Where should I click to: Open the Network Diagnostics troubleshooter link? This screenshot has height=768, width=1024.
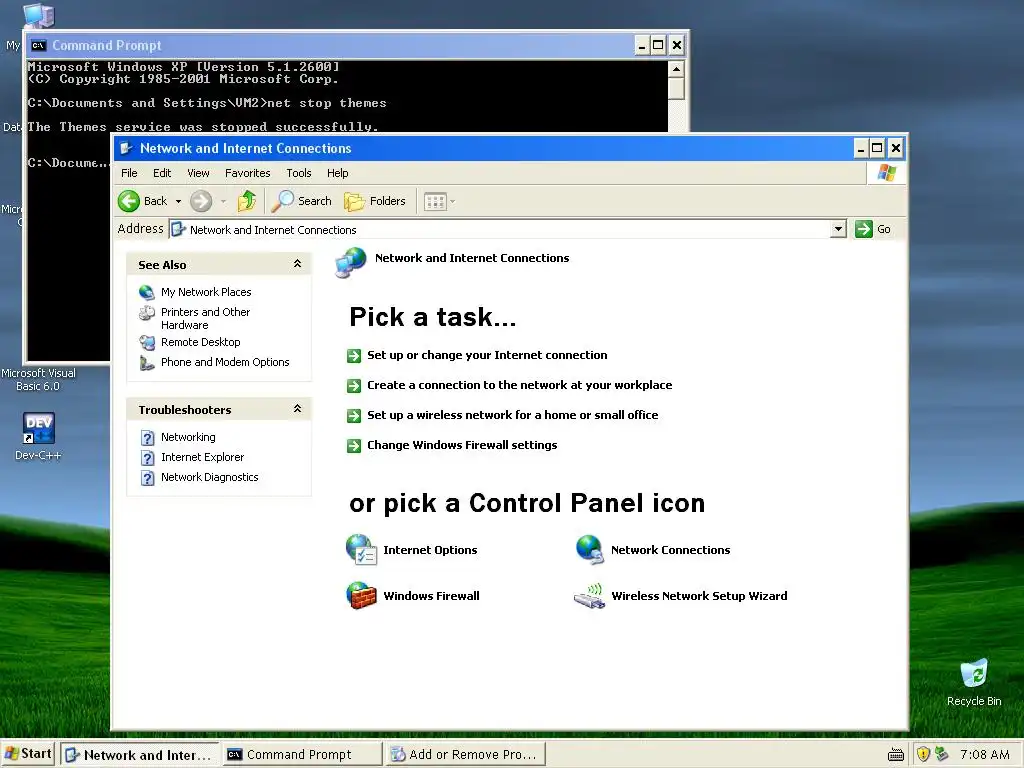point(210,477)
